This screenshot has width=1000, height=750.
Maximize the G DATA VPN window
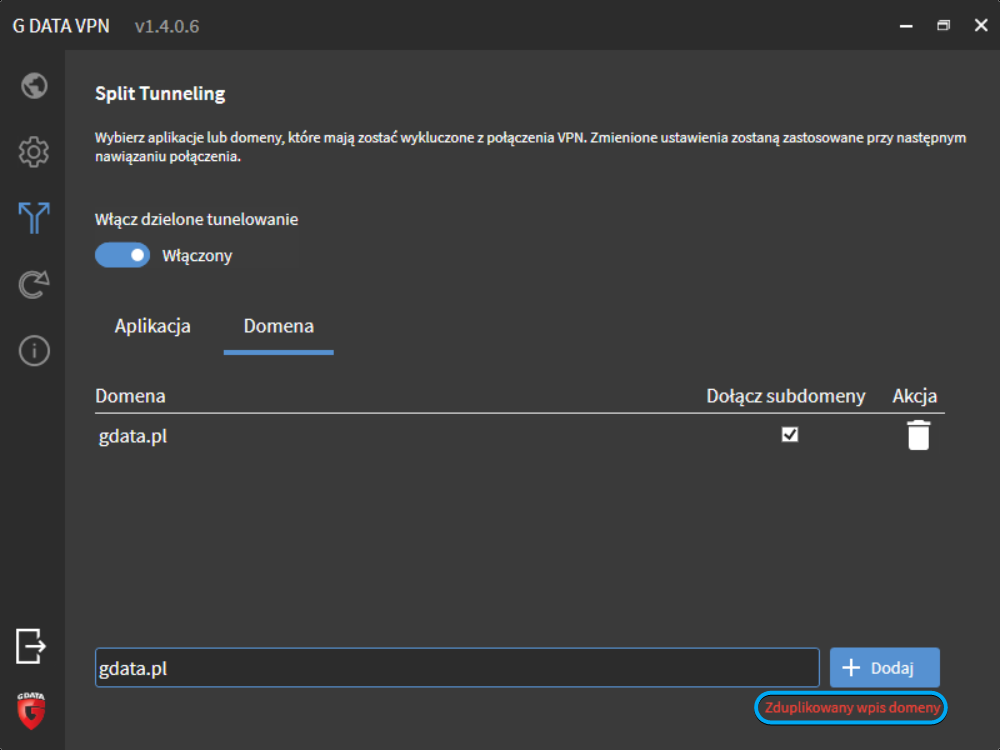point(943,26)
